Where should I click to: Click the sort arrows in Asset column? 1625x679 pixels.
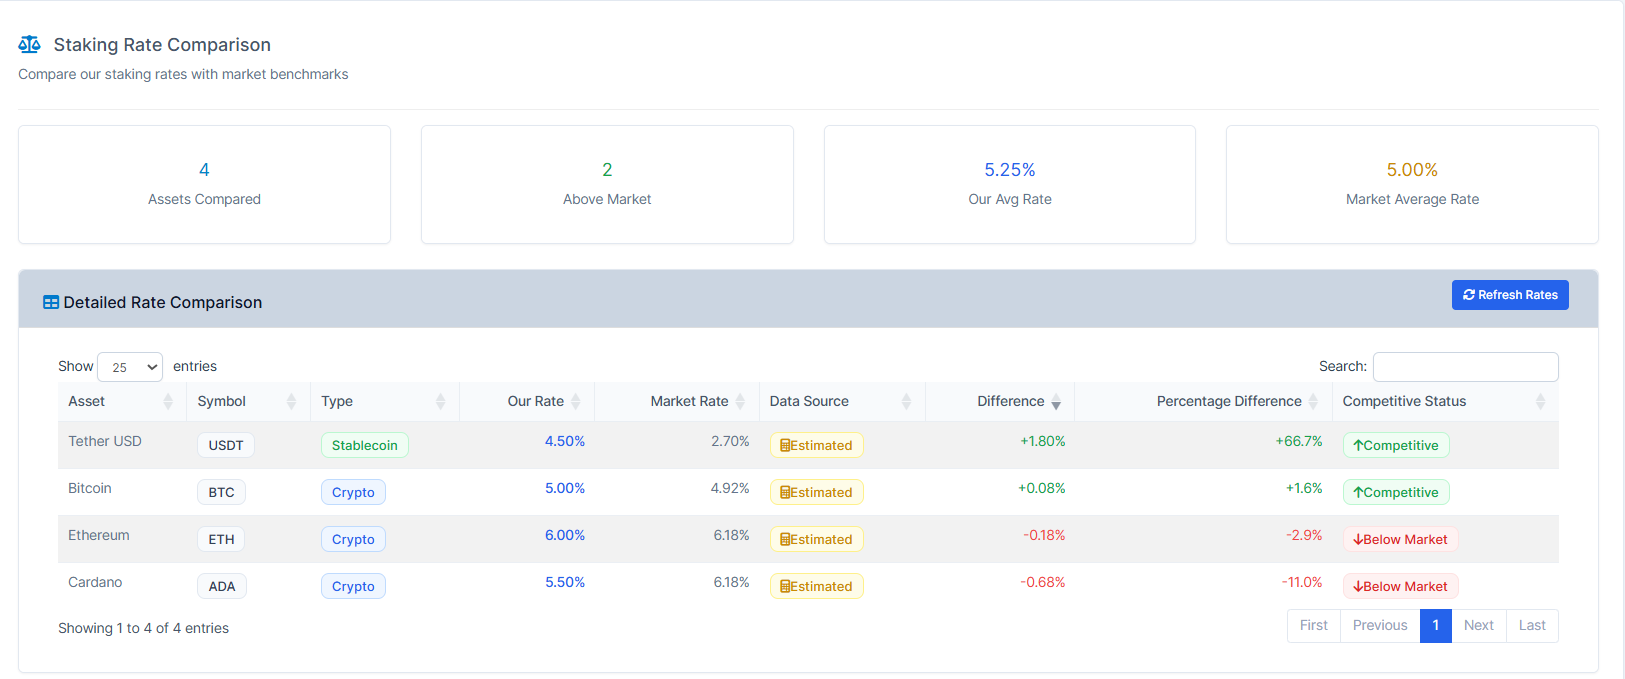167,401
